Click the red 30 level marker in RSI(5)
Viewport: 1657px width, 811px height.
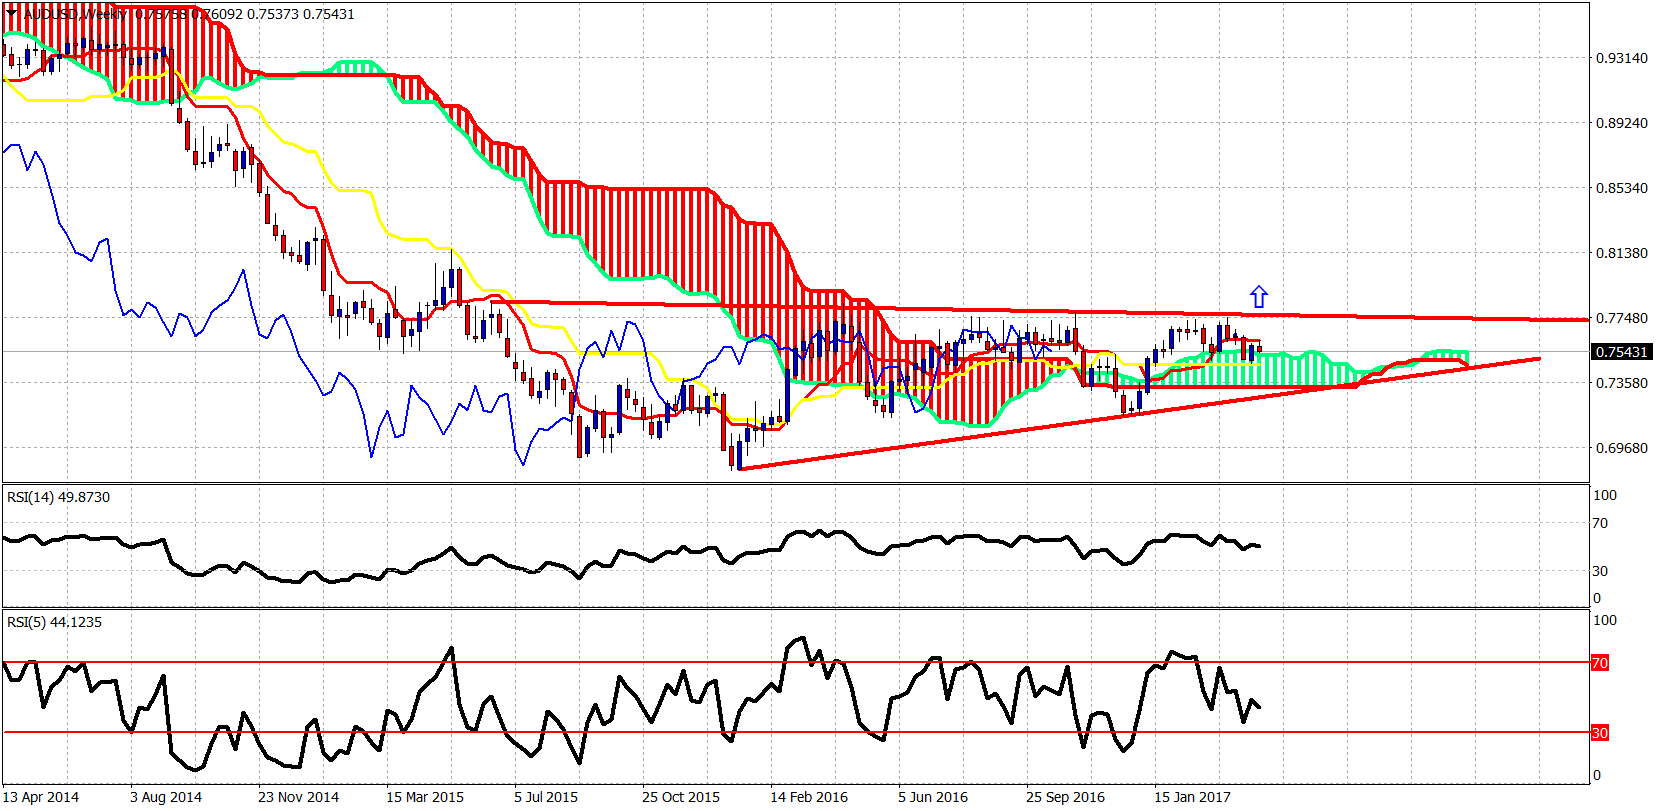pos(1600,733)
